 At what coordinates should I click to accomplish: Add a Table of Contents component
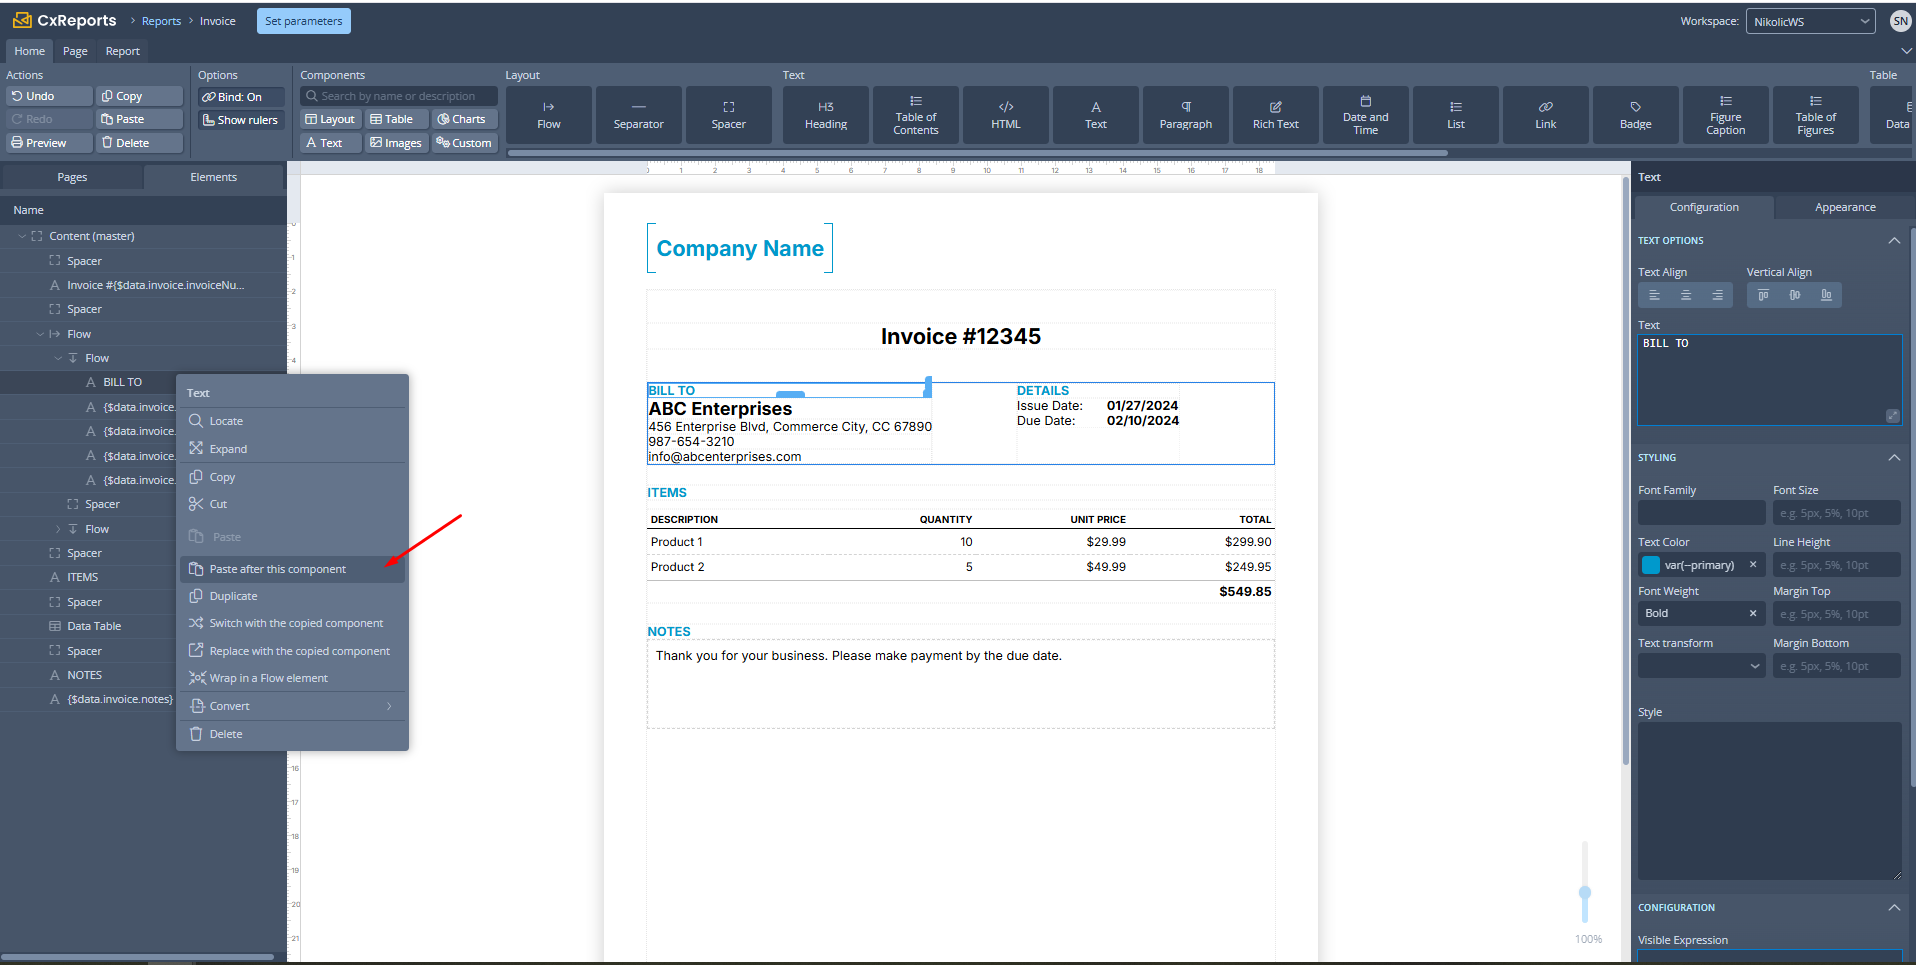point(915,115)
